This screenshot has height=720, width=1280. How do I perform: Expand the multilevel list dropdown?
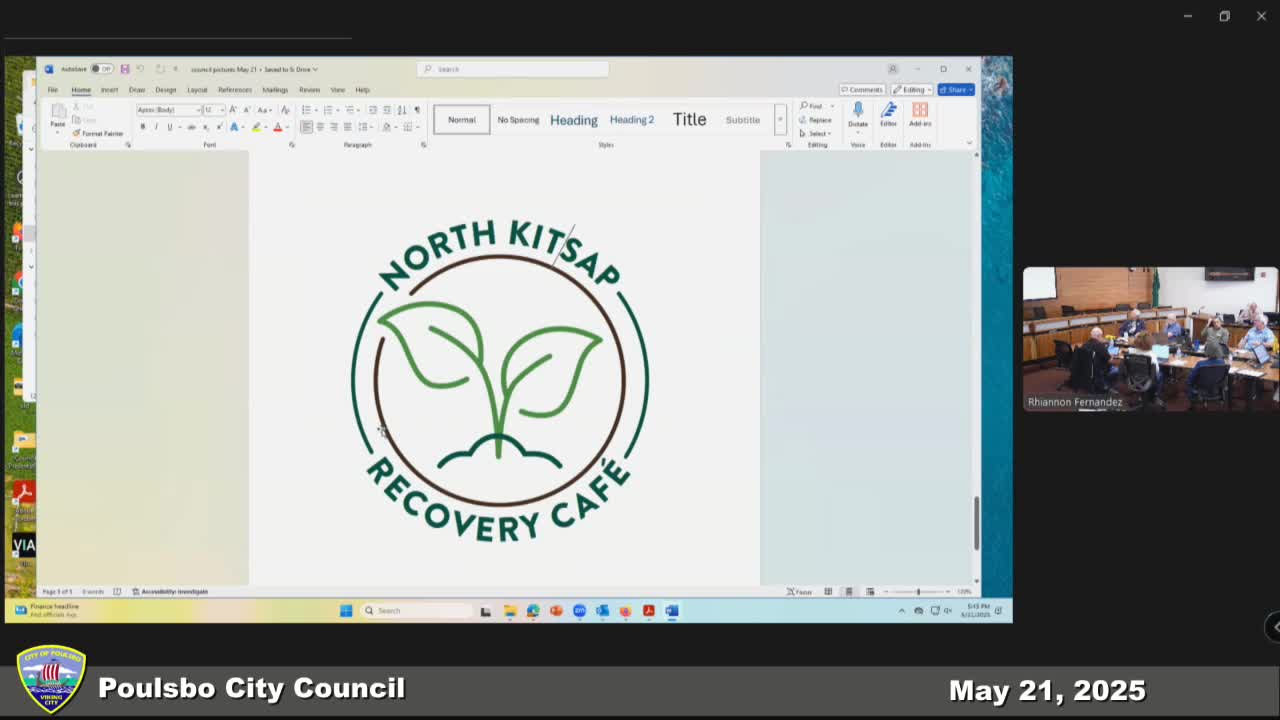(x=358, y=109)
